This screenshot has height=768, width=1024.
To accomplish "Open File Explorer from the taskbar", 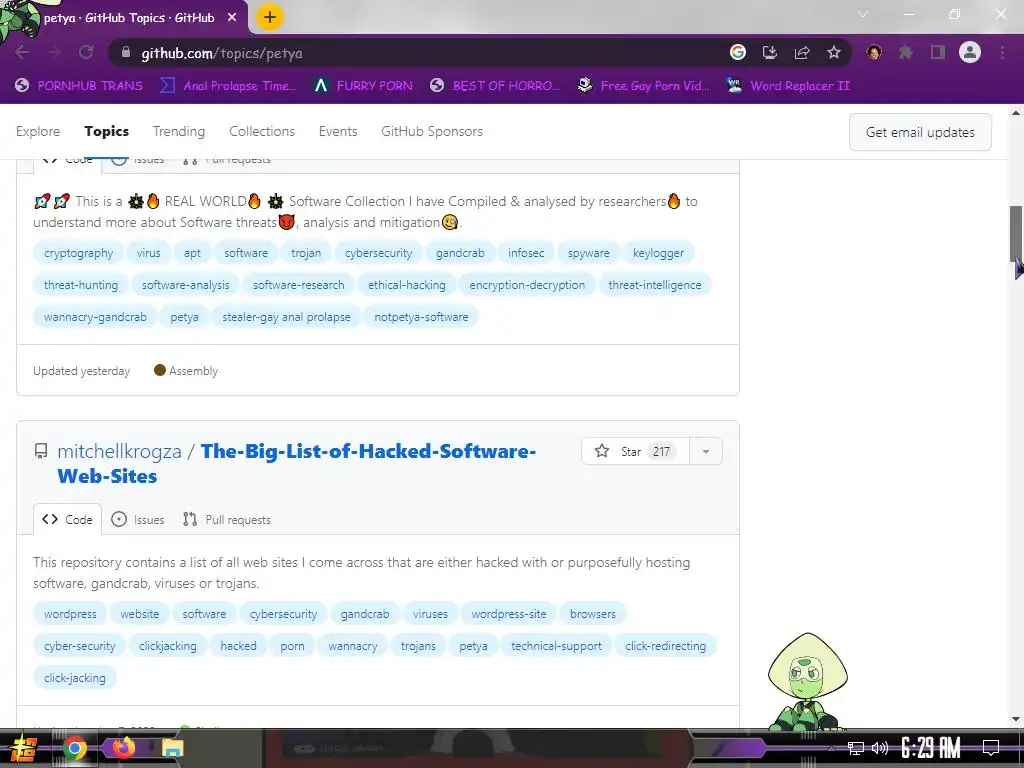I will [172, 748].
